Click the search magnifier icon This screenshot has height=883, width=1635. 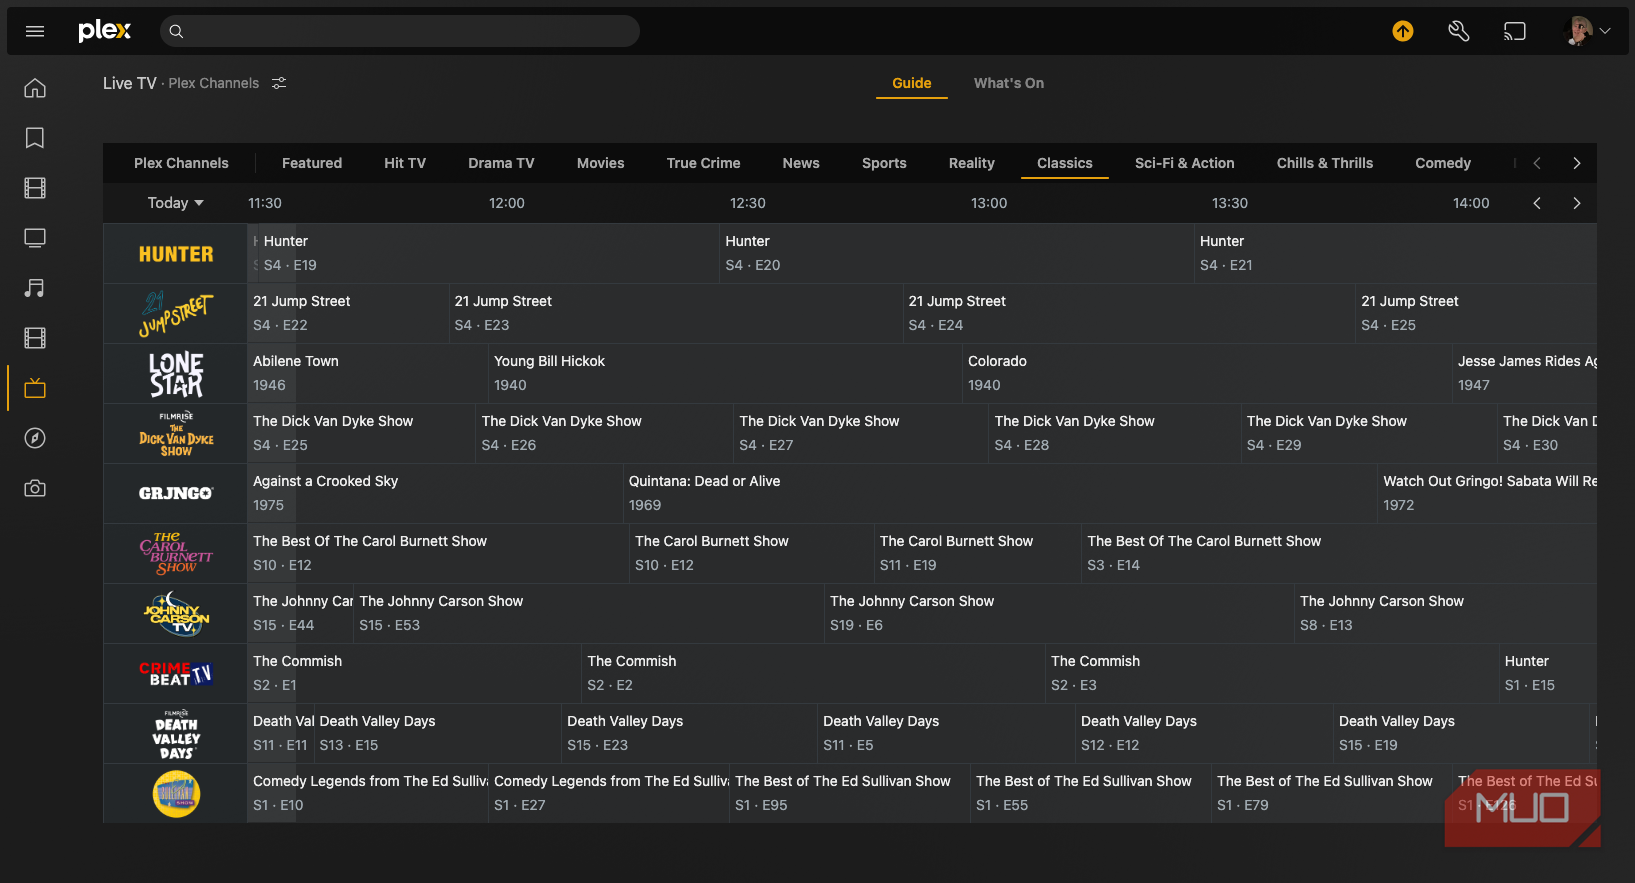[x=176, y=31]
